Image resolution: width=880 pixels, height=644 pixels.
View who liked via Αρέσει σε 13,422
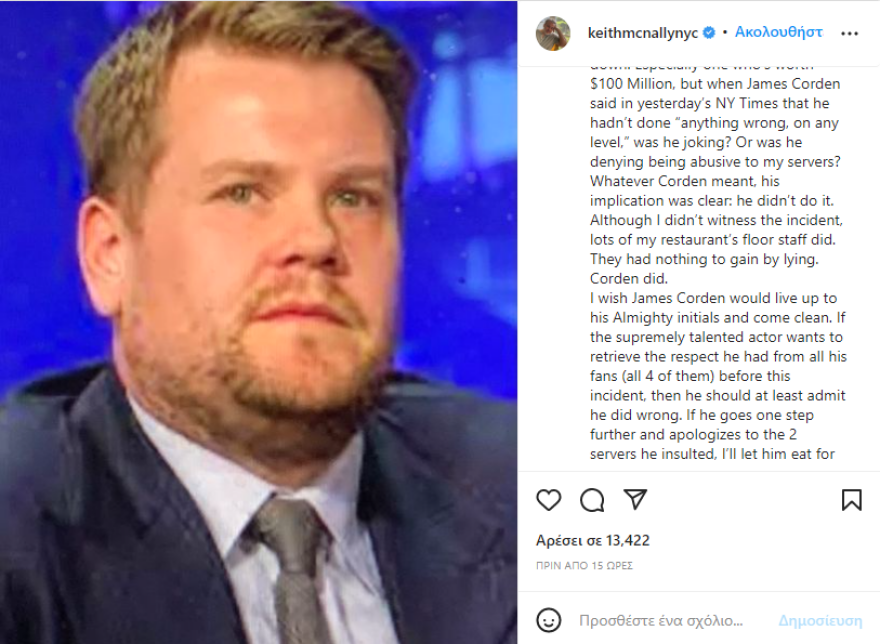[593, 540]
